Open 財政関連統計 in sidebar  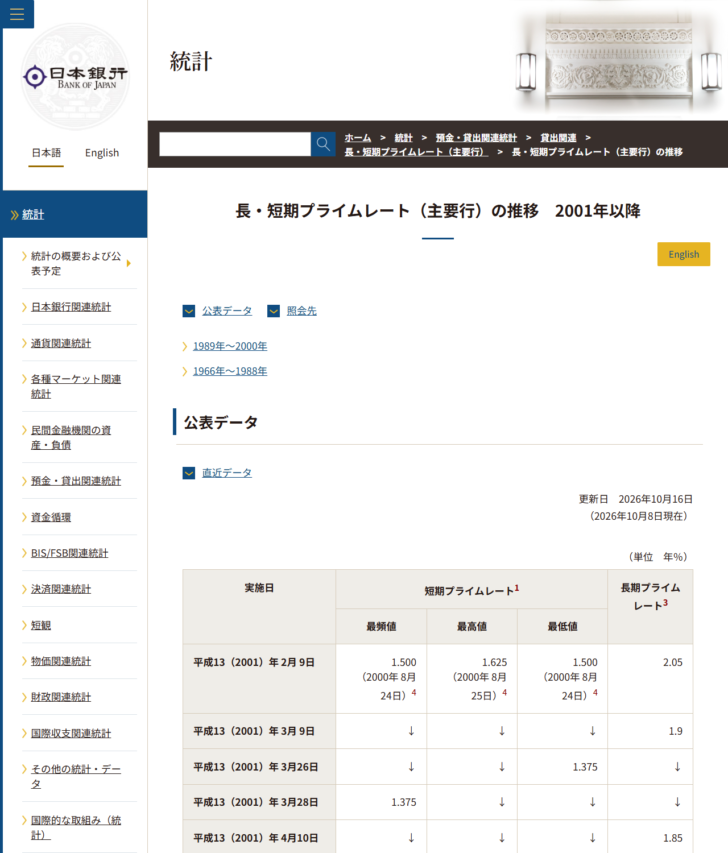point(61,697)
